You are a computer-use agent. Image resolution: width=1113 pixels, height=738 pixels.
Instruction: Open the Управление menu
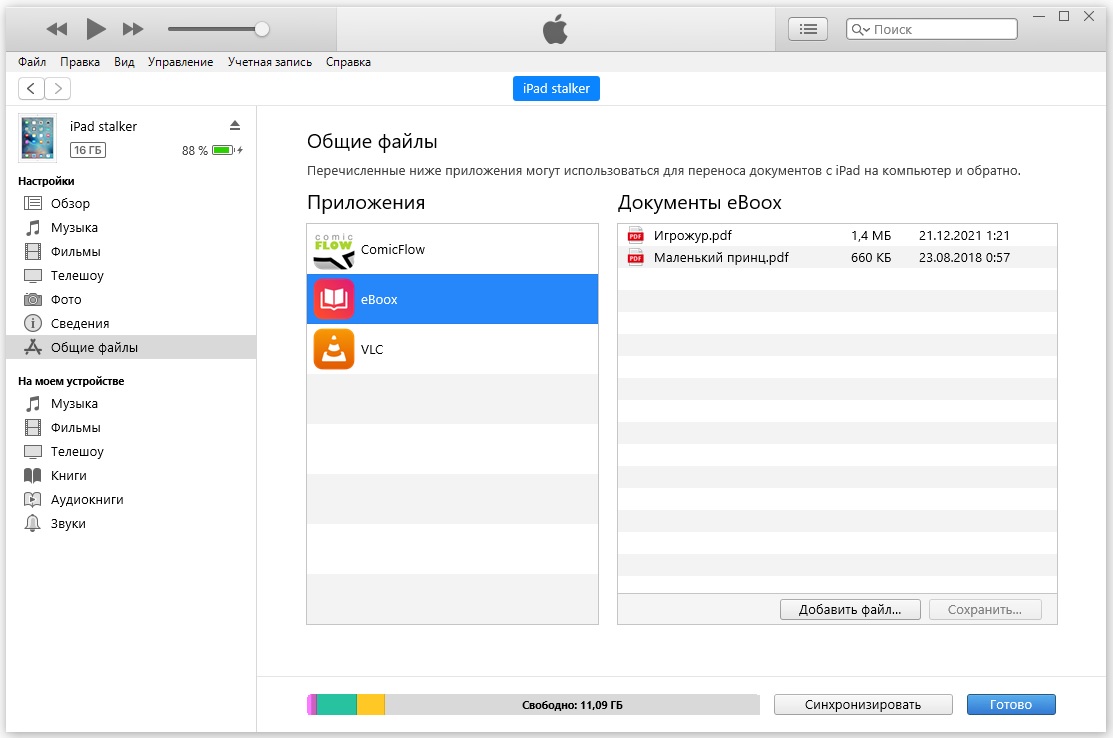(x=180, y=62)
